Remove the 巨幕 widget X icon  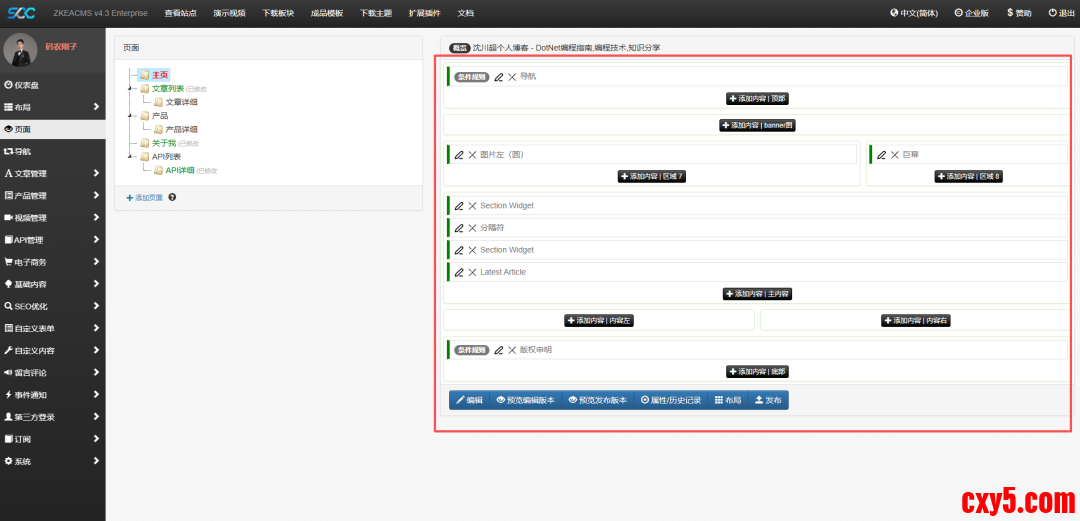coord(894,155)
